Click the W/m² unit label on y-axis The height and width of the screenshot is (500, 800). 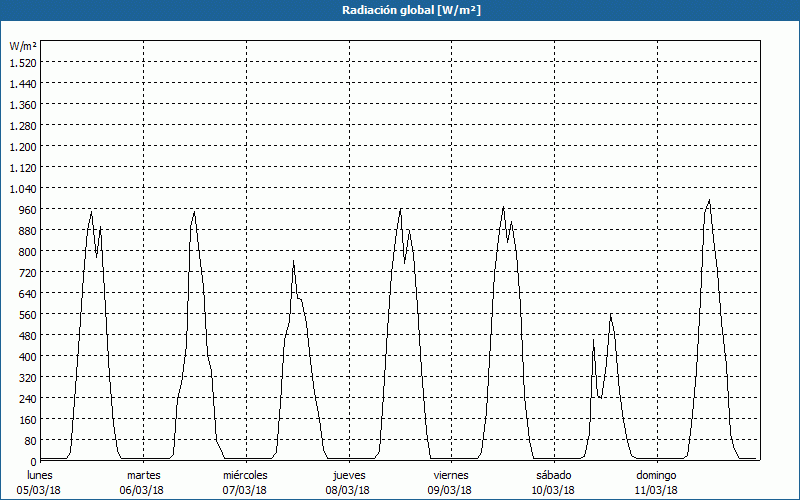23,46
